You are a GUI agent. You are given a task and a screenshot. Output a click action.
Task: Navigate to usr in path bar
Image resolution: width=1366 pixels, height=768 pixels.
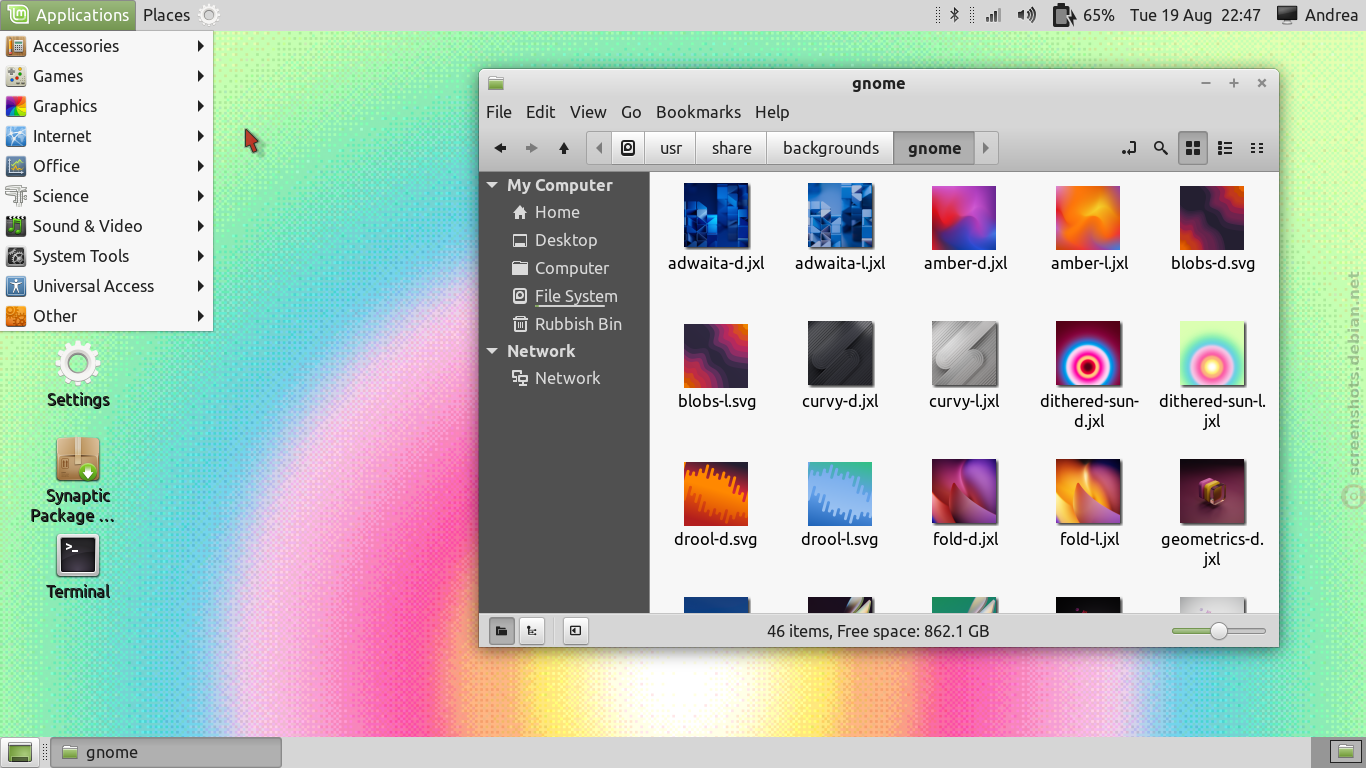671,148
